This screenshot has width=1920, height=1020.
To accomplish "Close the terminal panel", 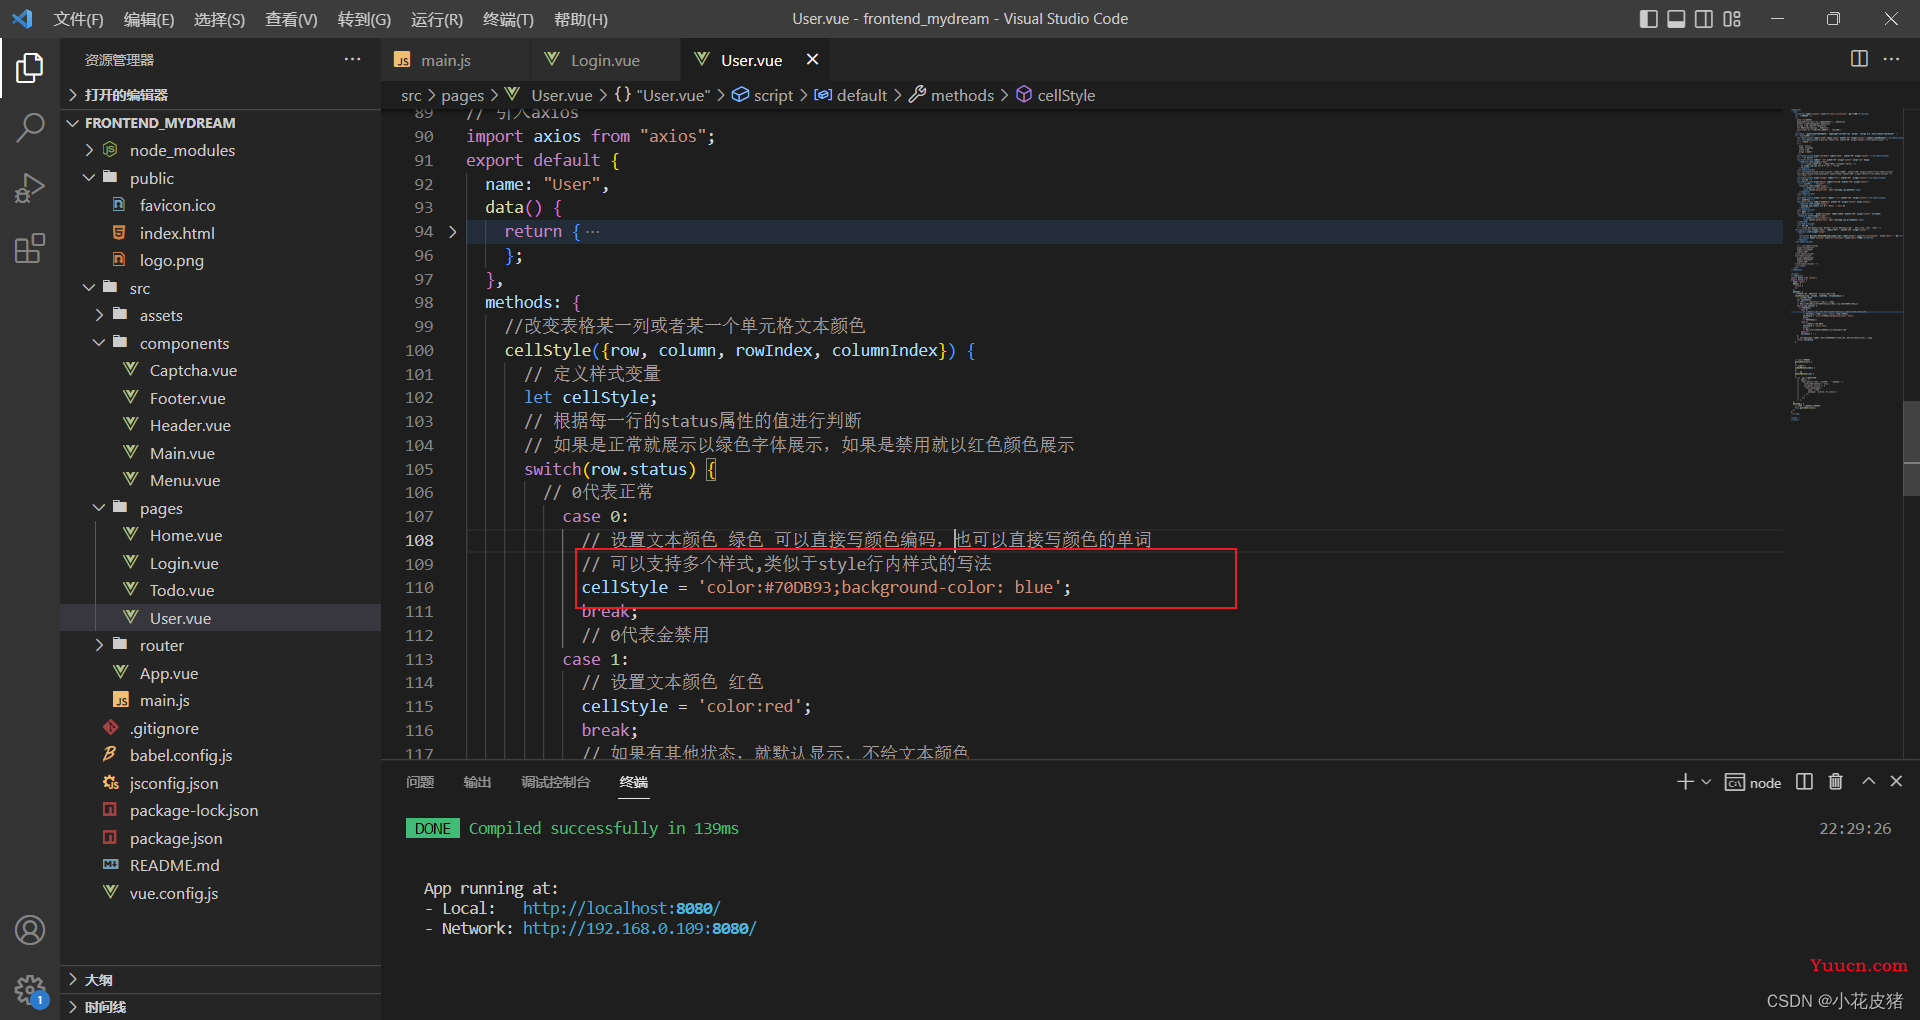I will 1896,782.
